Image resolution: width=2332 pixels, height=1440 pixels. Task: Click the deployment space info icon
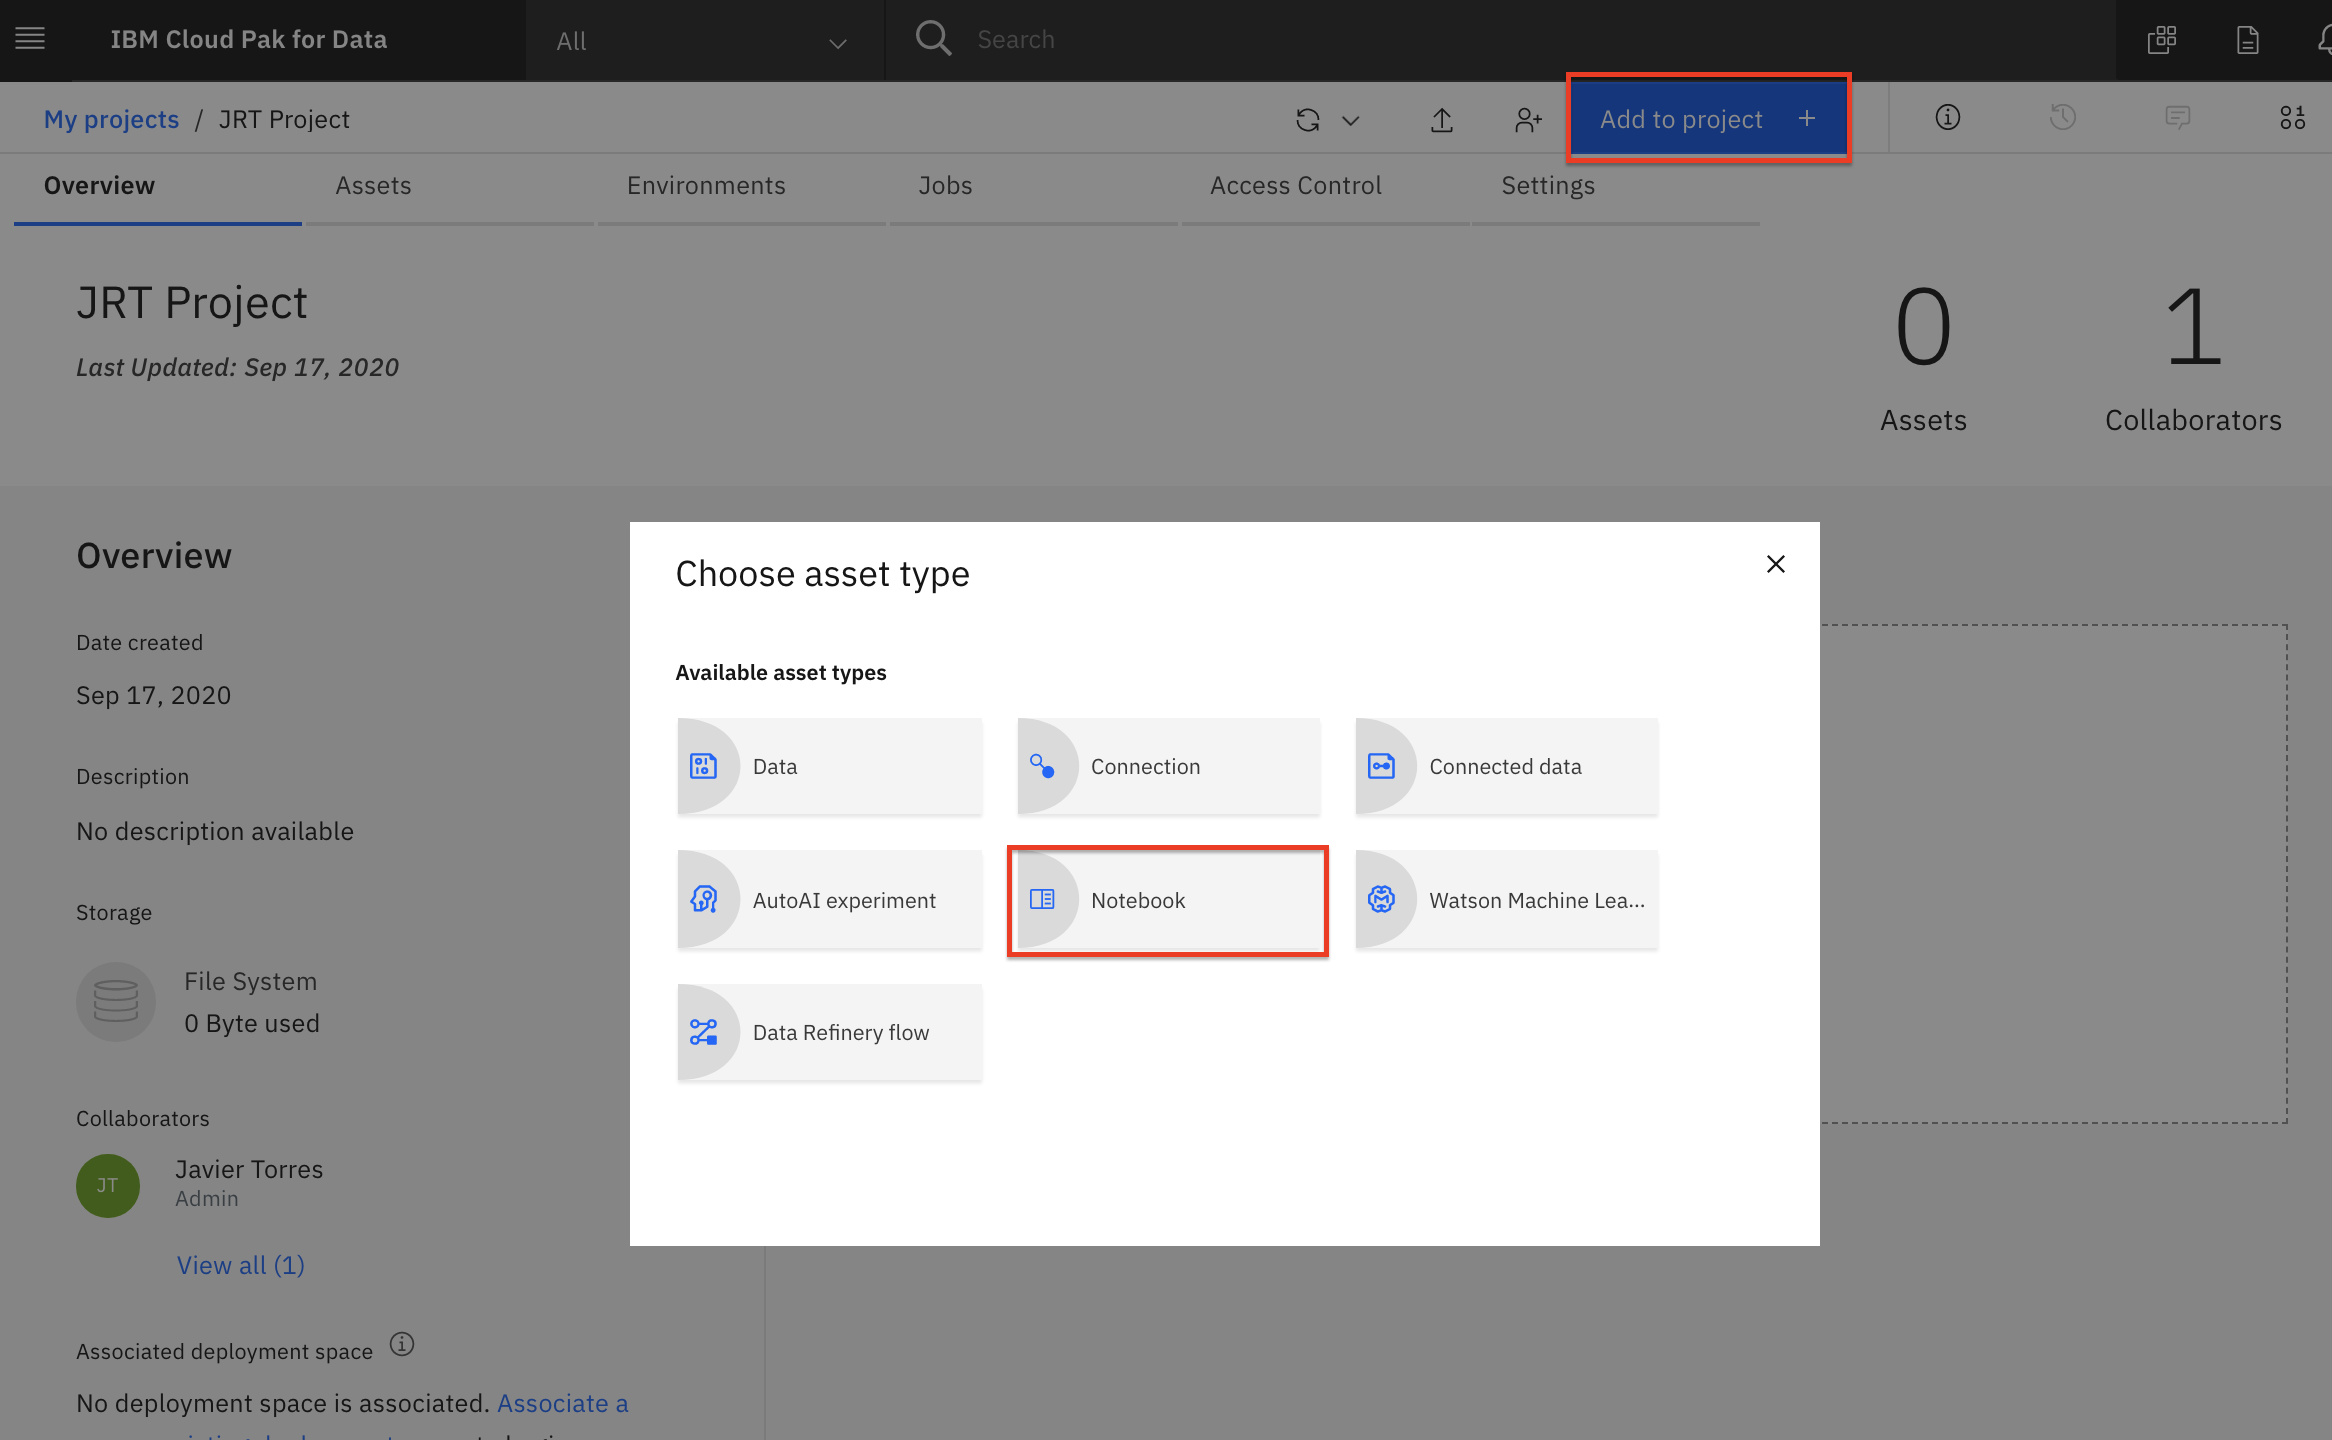click(402, 1344)
